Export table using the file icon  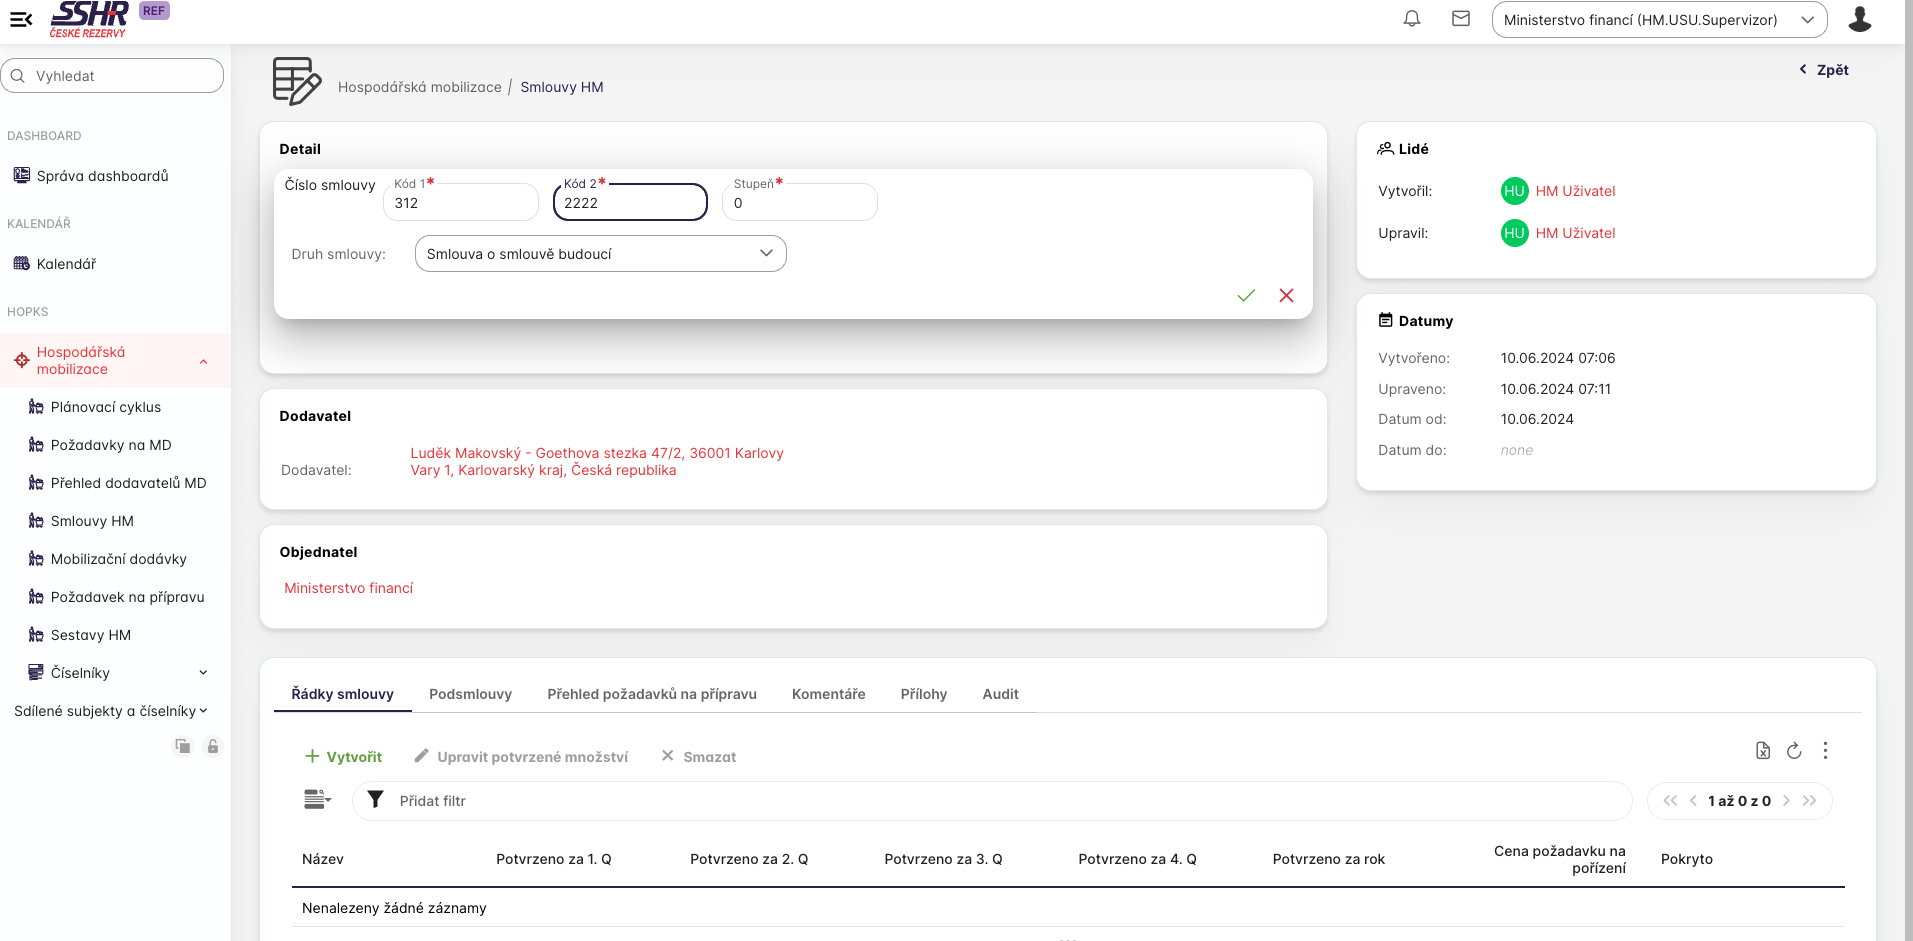(1762, 751)
